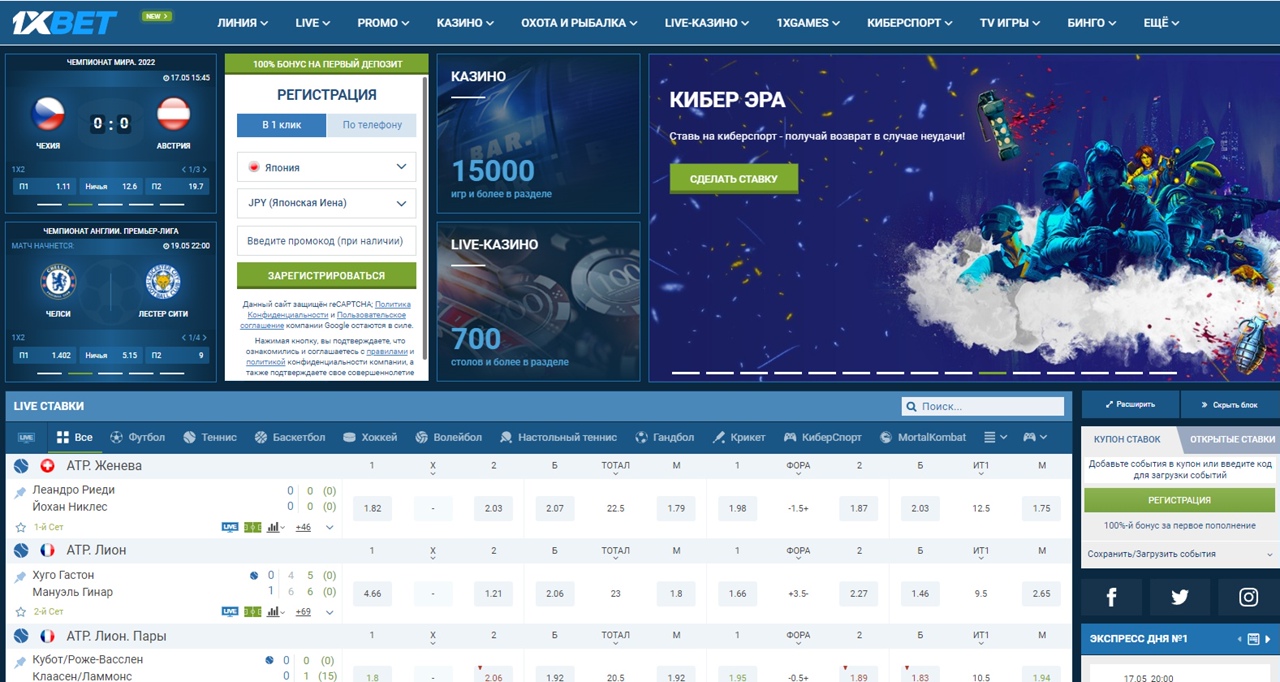Select the П1 1.402 odds for Челси
Screen dimensions: 1280x682
pyautogui.click(x=44, y=355)
